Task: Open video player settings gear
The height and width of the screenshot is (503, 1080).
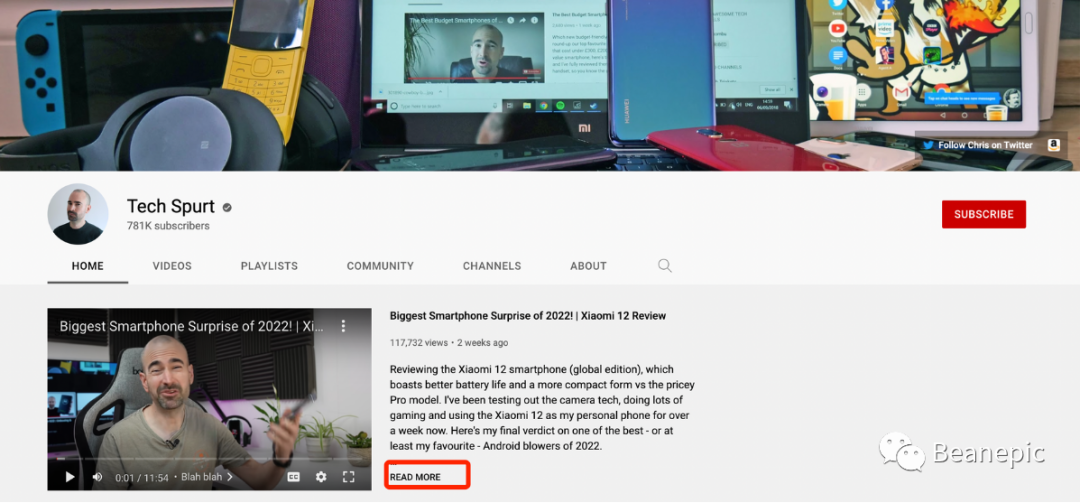Action: [x=321, y=477]
